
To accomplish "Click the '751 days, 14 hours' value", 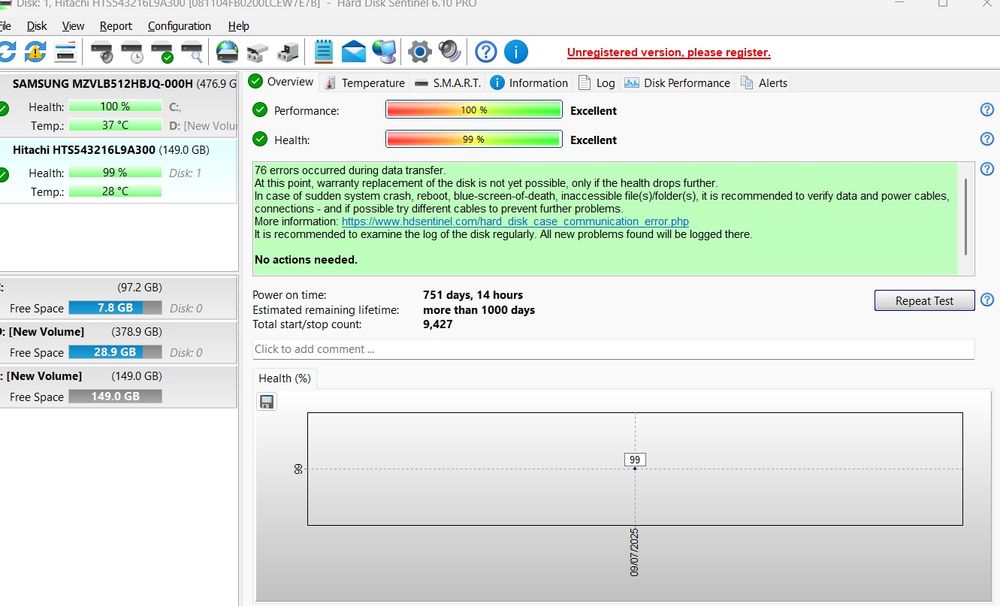I will pyautogui.click(x=473, y=295).
